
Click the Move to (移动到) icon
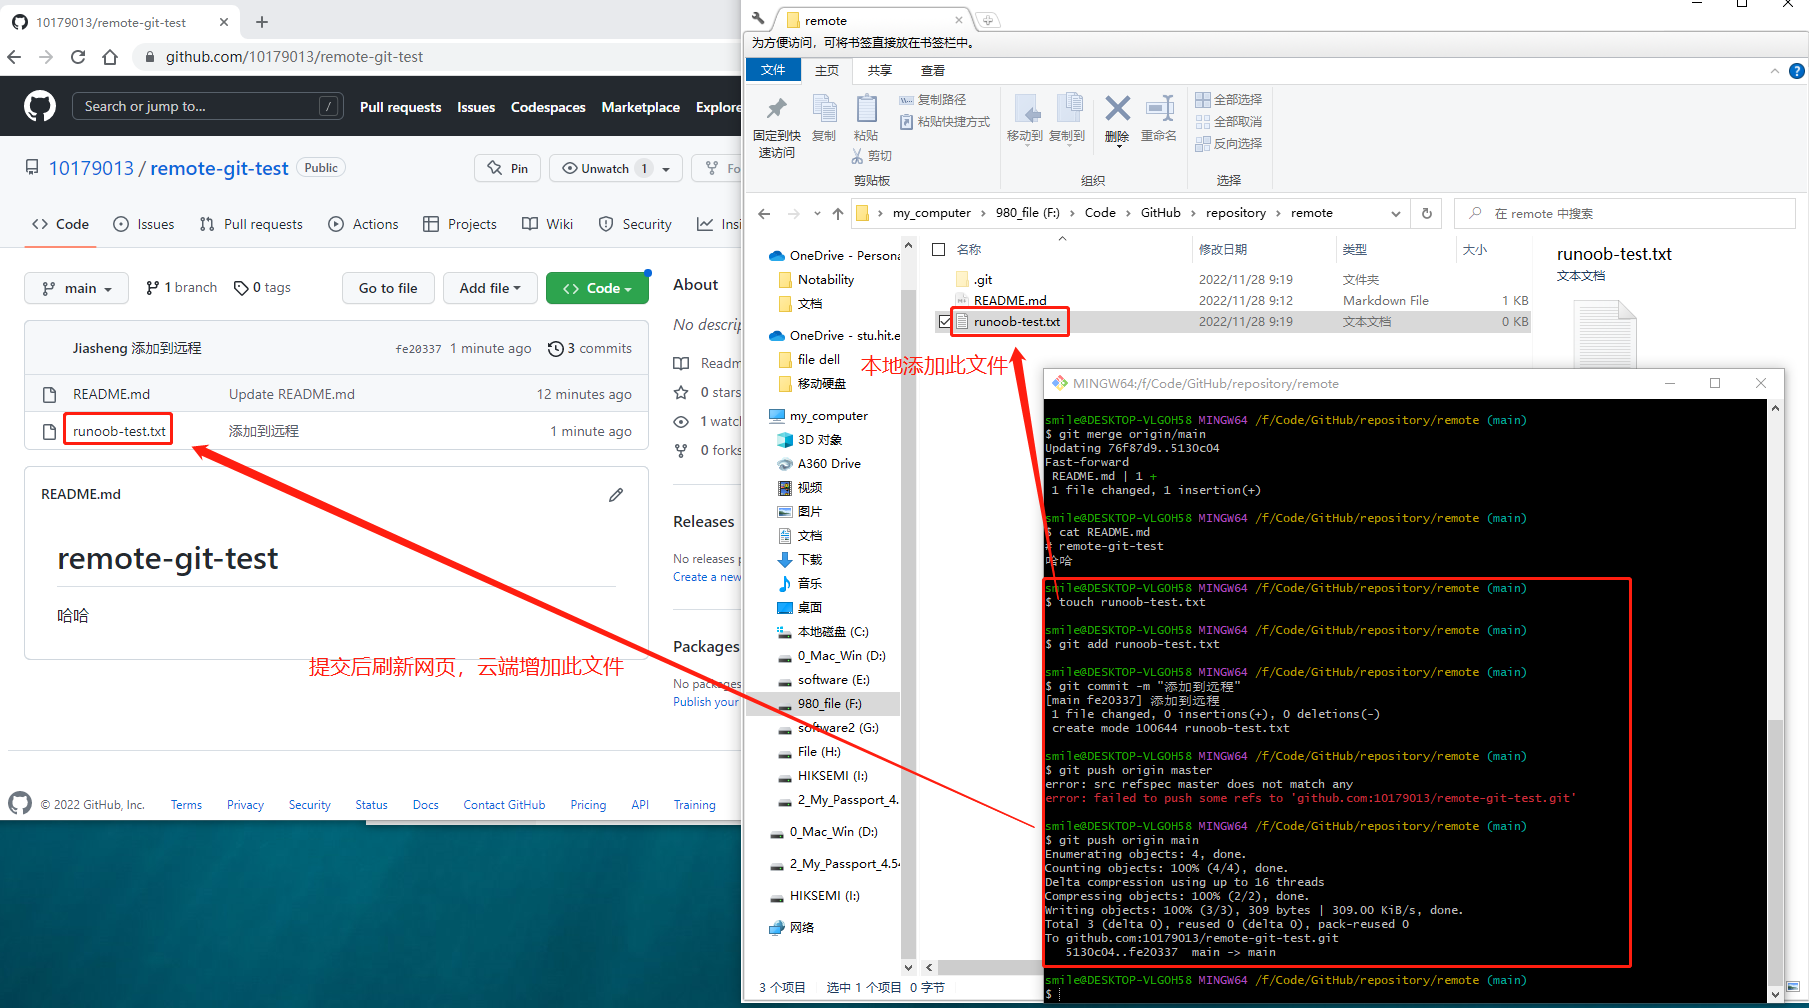[x=1025, y=118]
